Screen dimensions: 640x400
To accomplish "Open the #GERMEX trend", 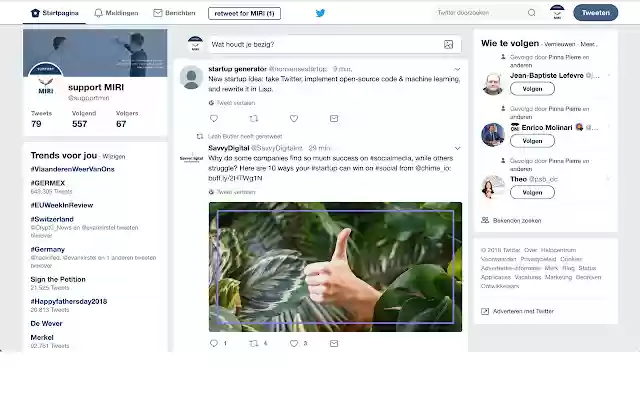I will pyautogui.click(x=48, y=183).
